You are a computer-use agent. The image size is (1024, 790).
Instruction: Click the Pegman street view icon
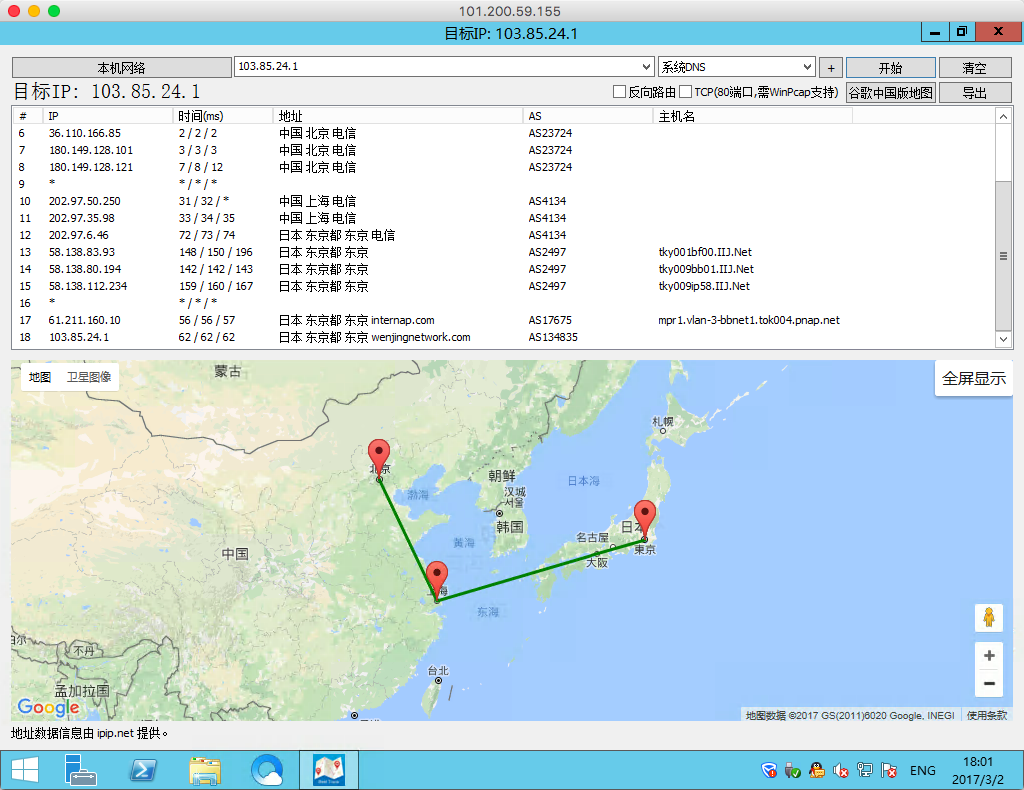tap(988, 617)
